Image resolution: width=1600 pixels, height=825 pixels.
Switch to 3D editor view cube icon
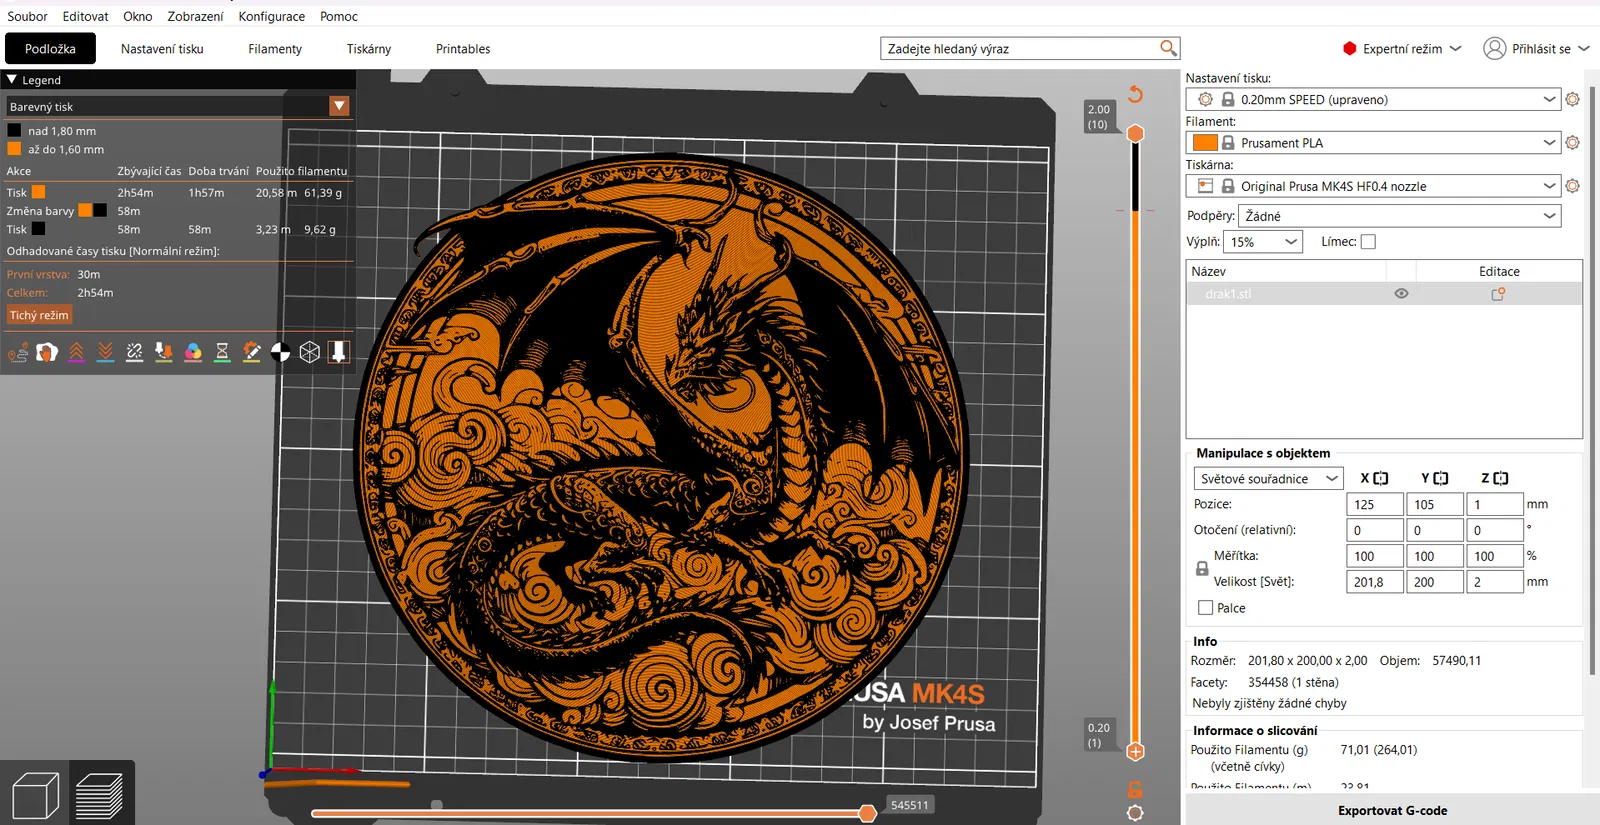[x=36, y=796]
